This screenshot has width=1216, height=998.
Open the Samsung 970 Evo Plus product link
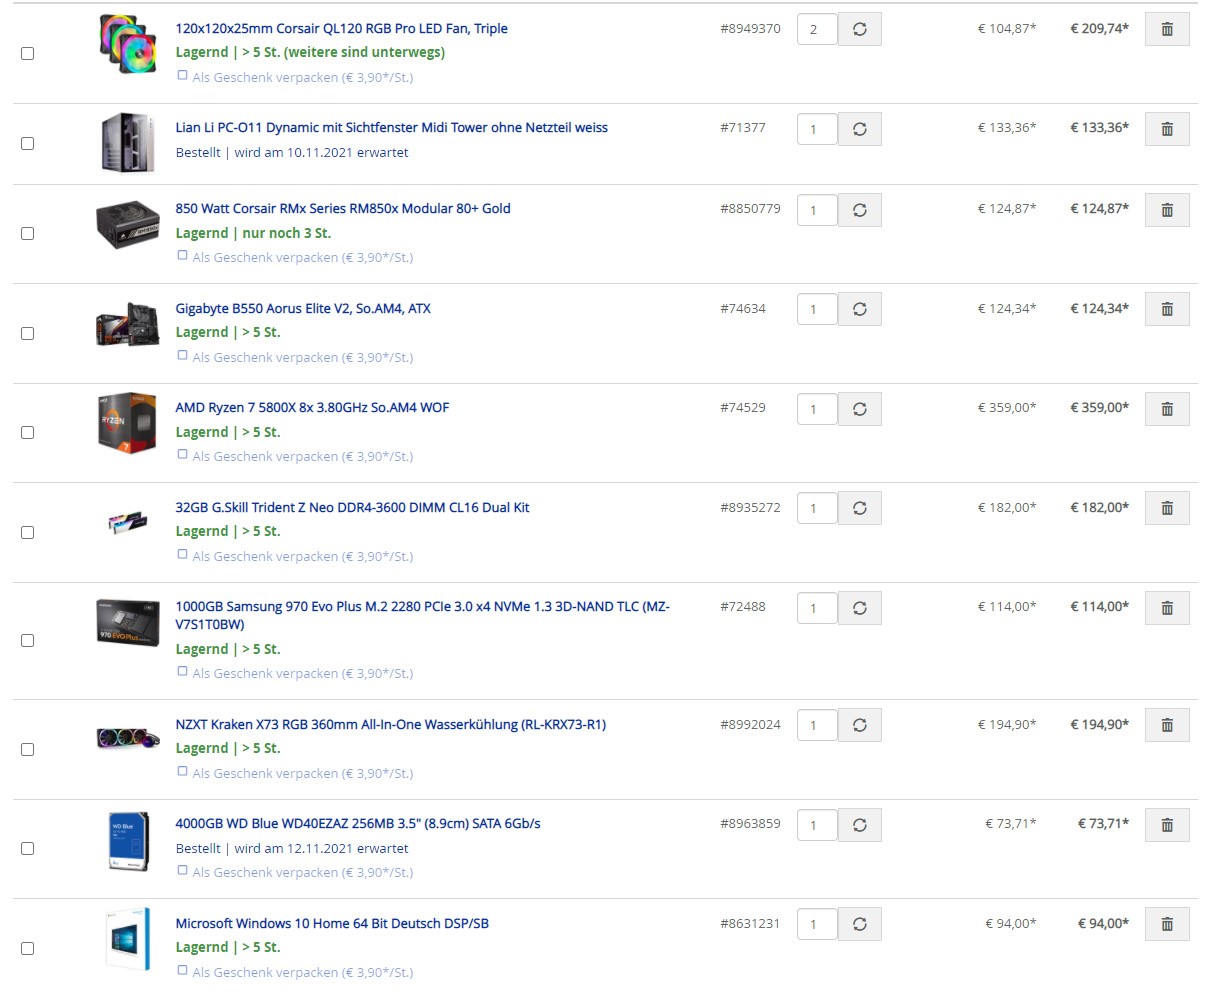pyautogui.click(x=422, y=615)
